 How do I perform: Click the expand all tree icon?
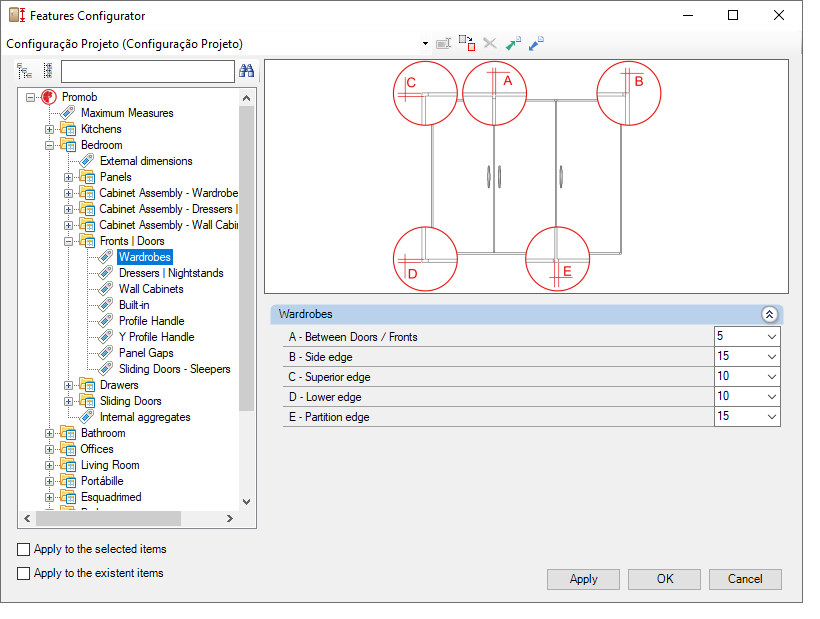point(25,71)
